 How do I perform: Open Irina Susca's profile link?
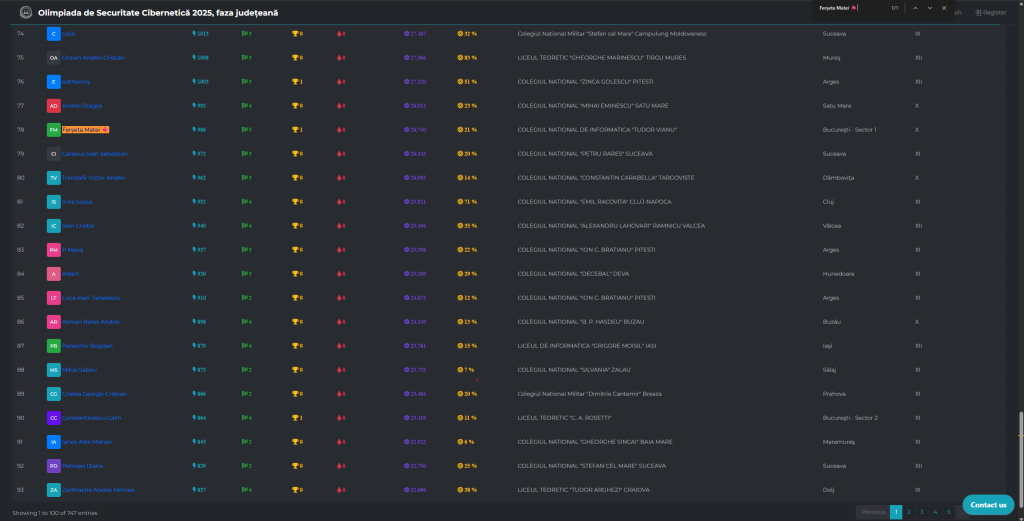click(76, 202)
